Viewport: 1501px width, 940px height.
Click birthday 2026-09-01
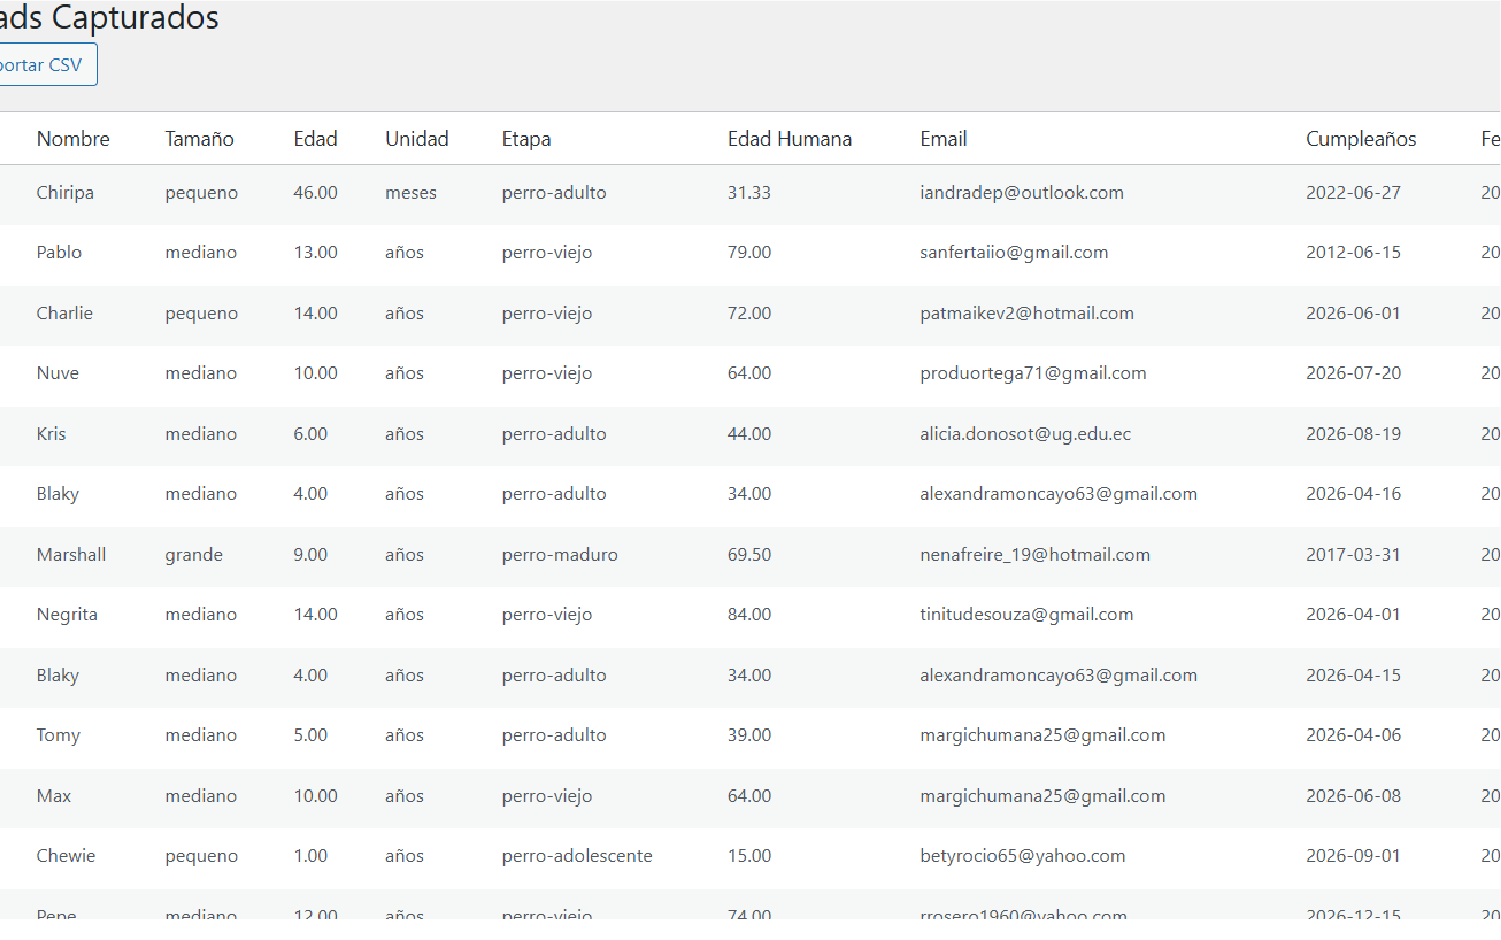pyautogui.click(x=1353, y=856)
